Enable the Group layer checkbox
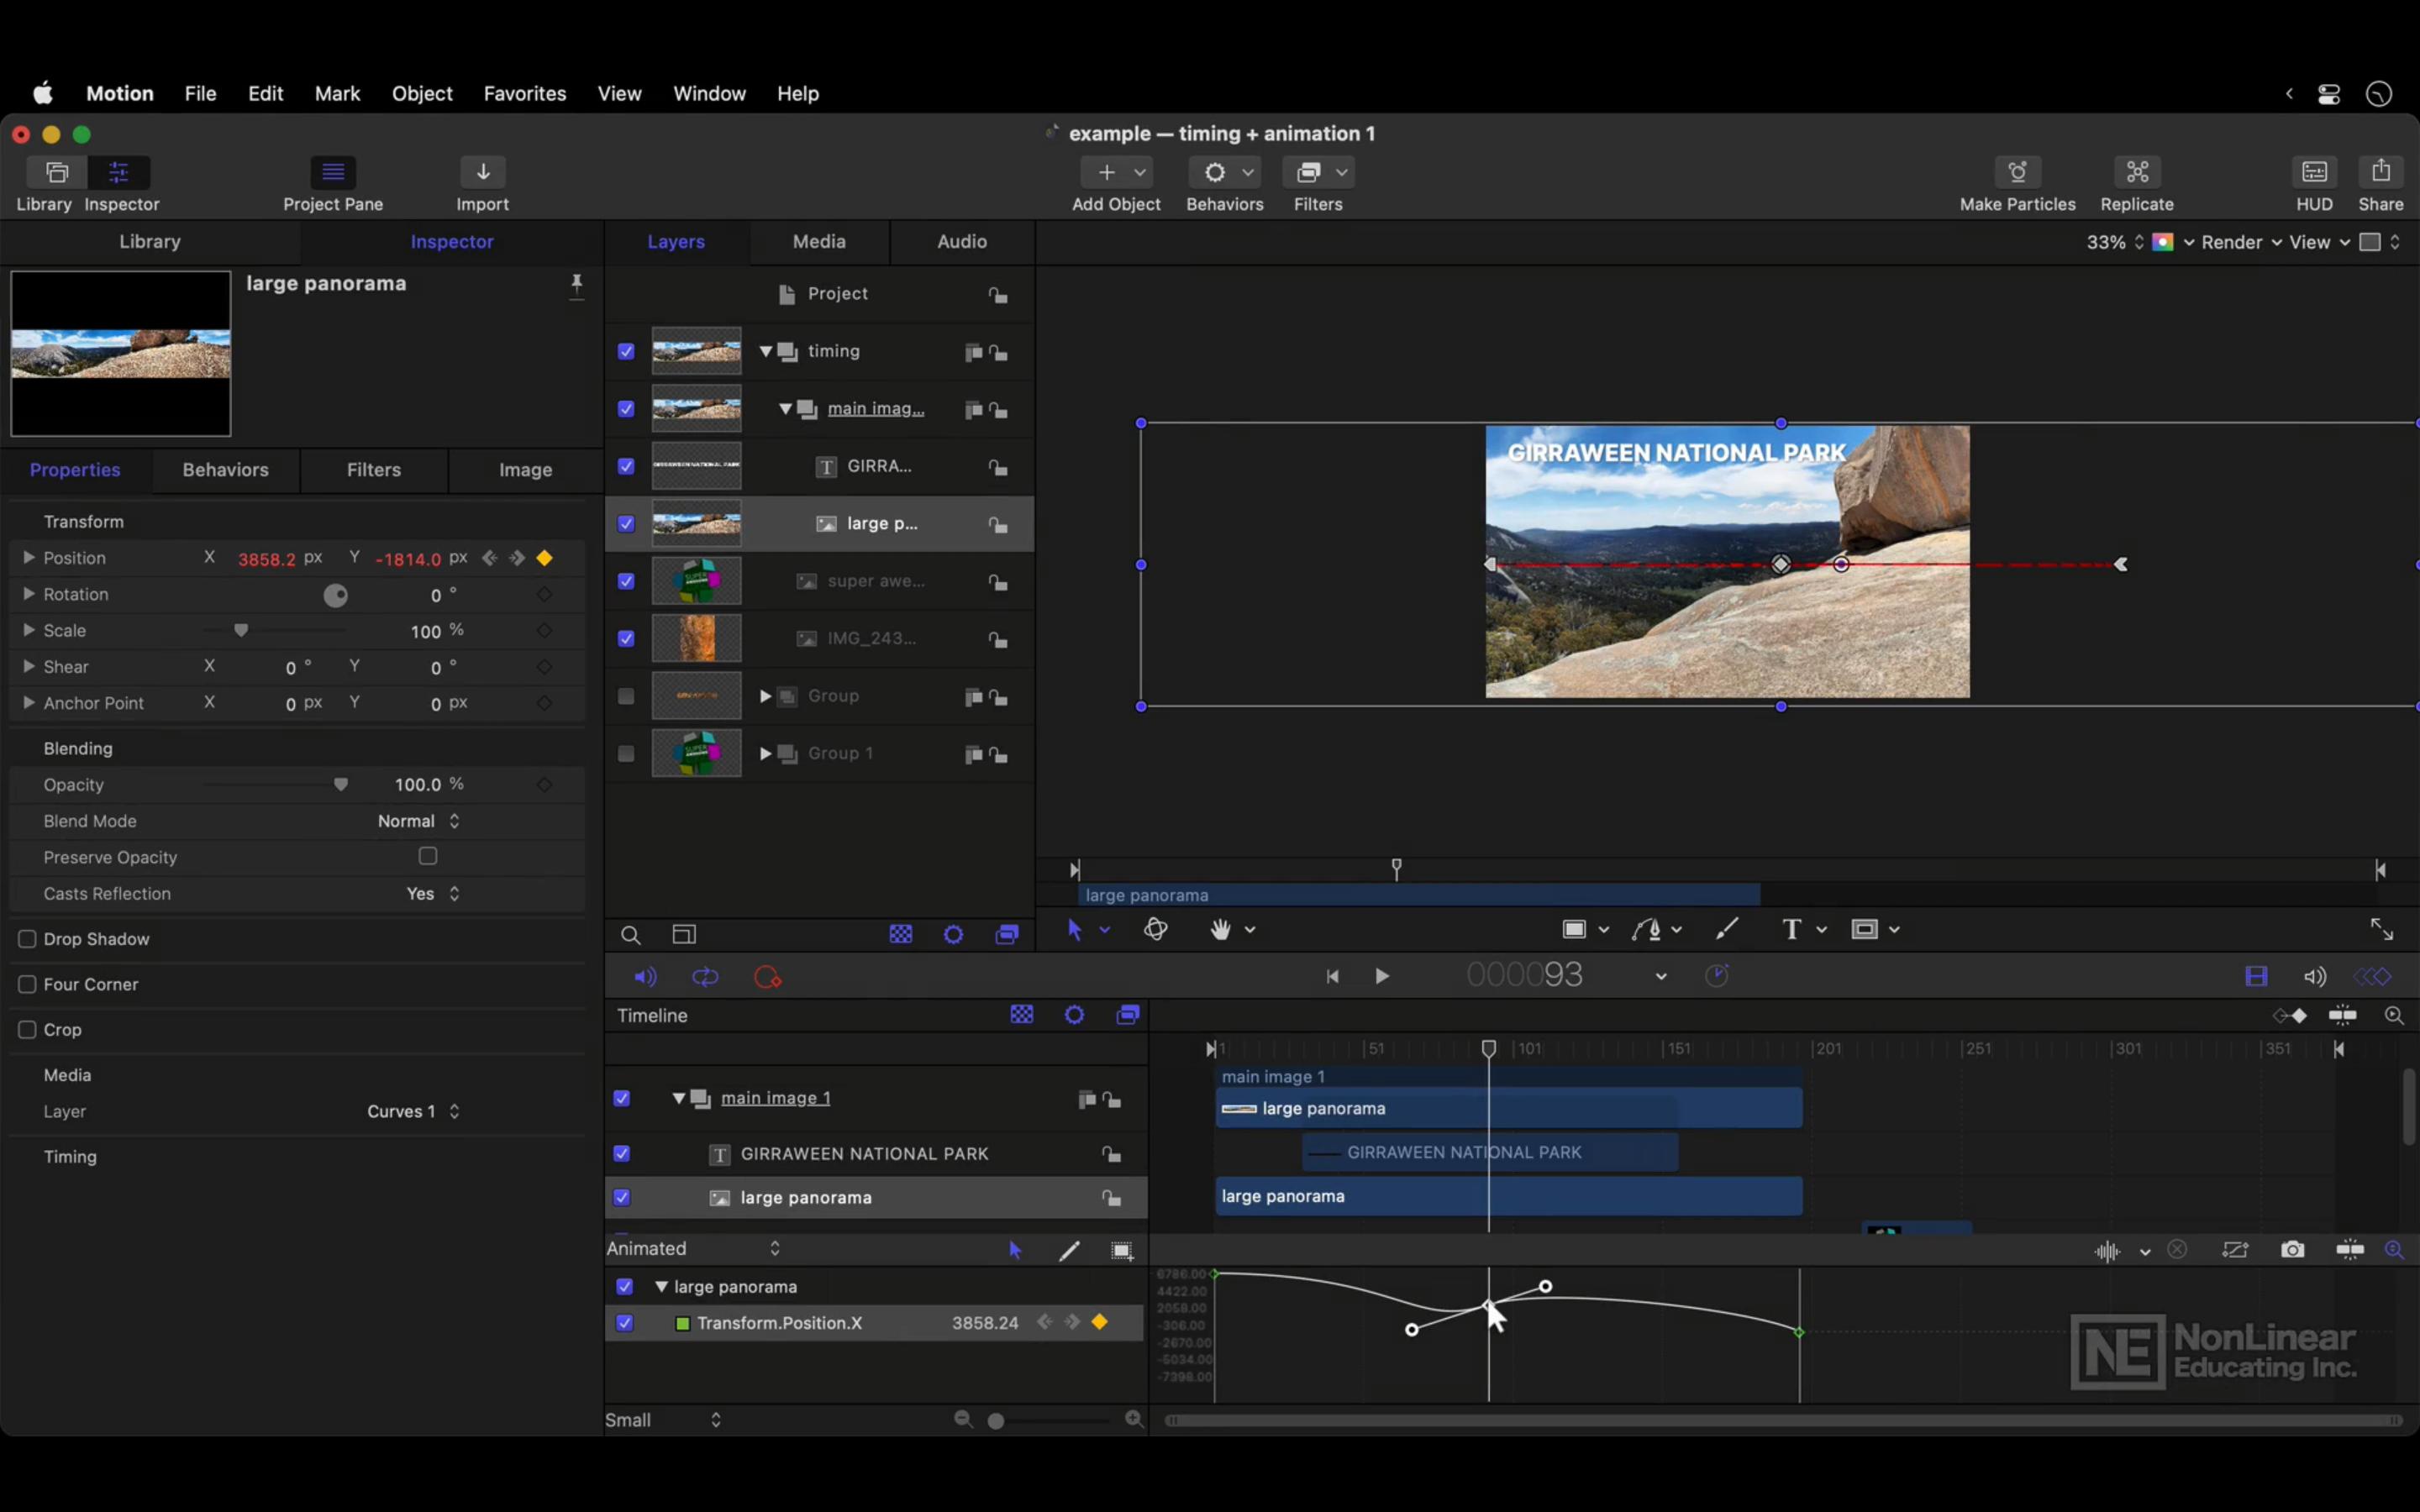 coord(626,696)
